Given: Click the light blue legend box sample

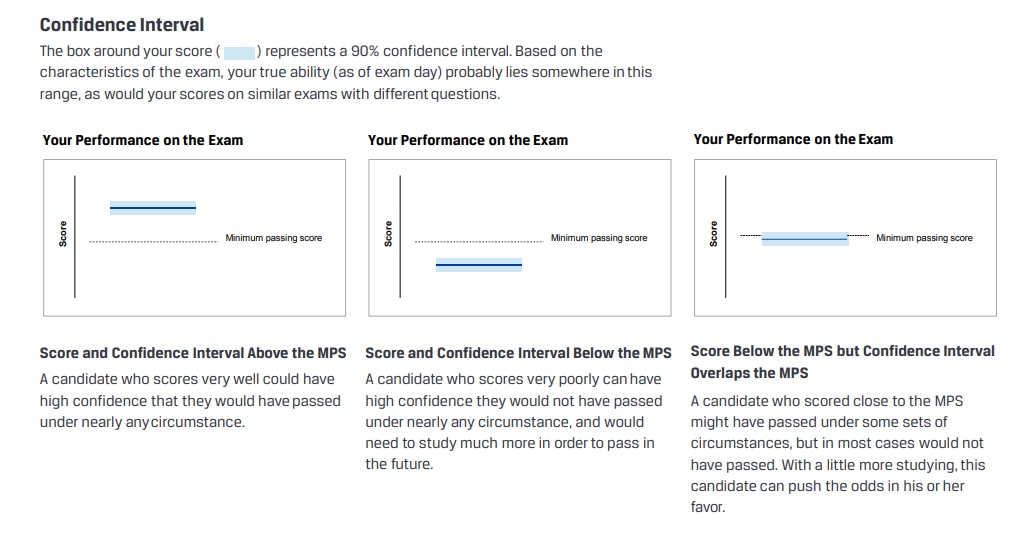Looking at the screenshot, I should [239, 53].
